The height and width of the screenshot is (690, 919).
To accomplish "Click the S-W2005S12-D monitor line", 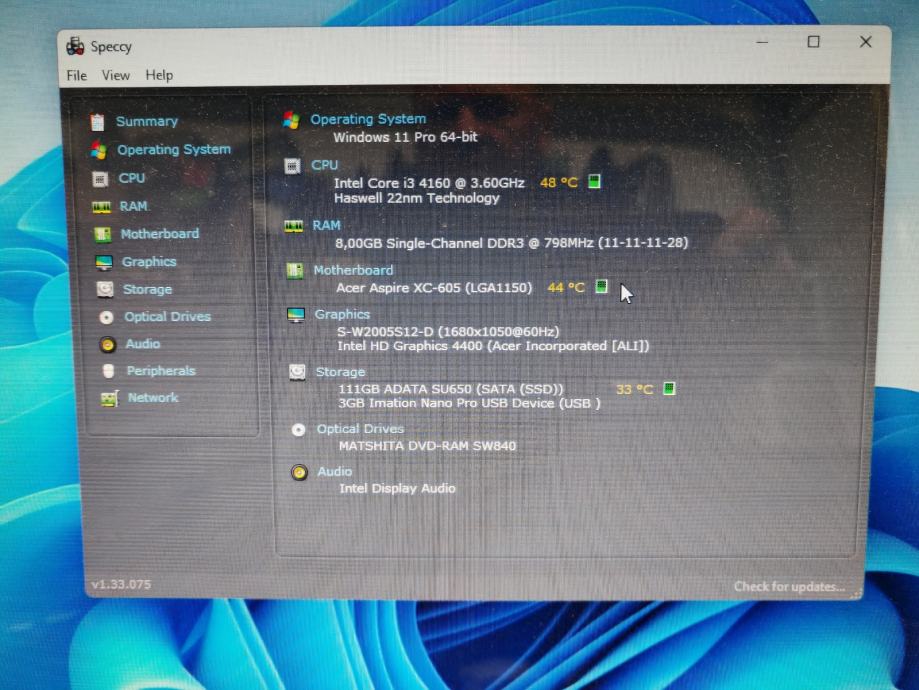I will coord(448,332).
